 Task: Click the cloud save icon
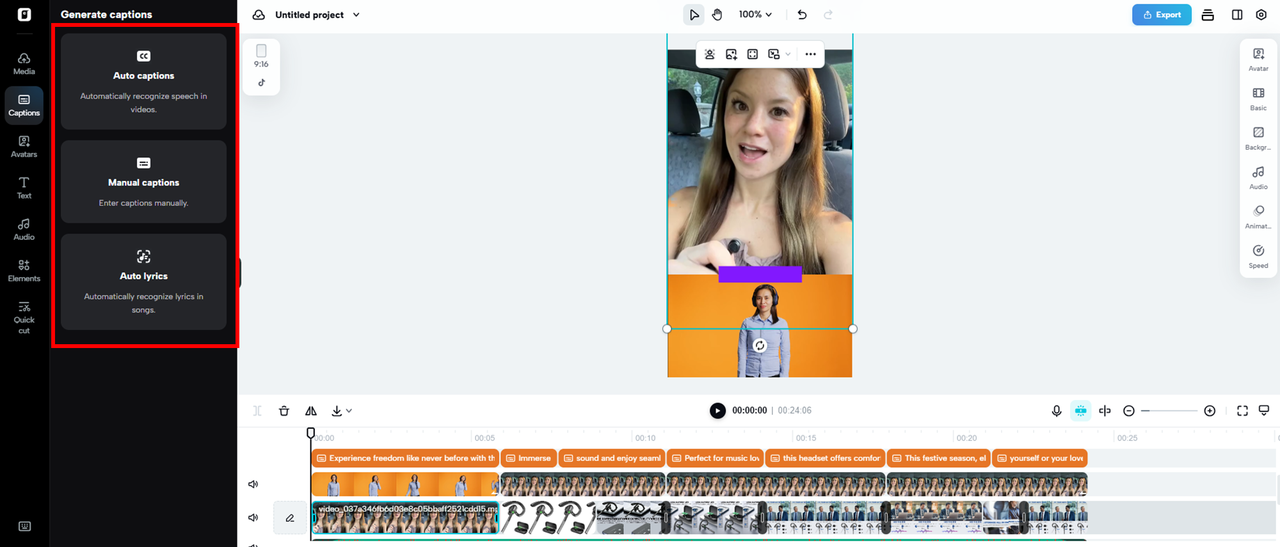[259, 15]
